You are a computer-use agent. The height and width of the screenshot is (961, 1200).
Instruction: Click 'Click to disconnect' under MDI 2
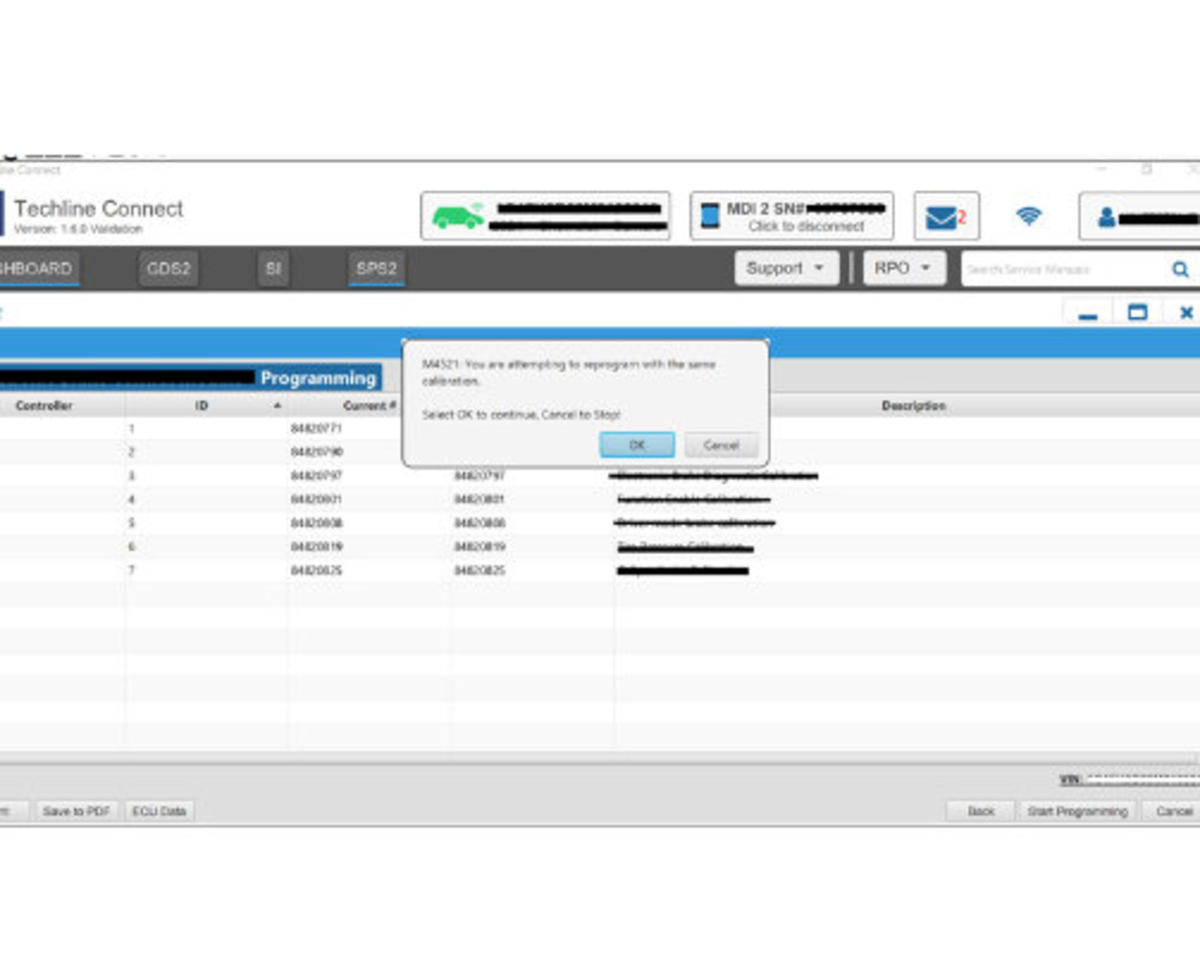[806, 227]
